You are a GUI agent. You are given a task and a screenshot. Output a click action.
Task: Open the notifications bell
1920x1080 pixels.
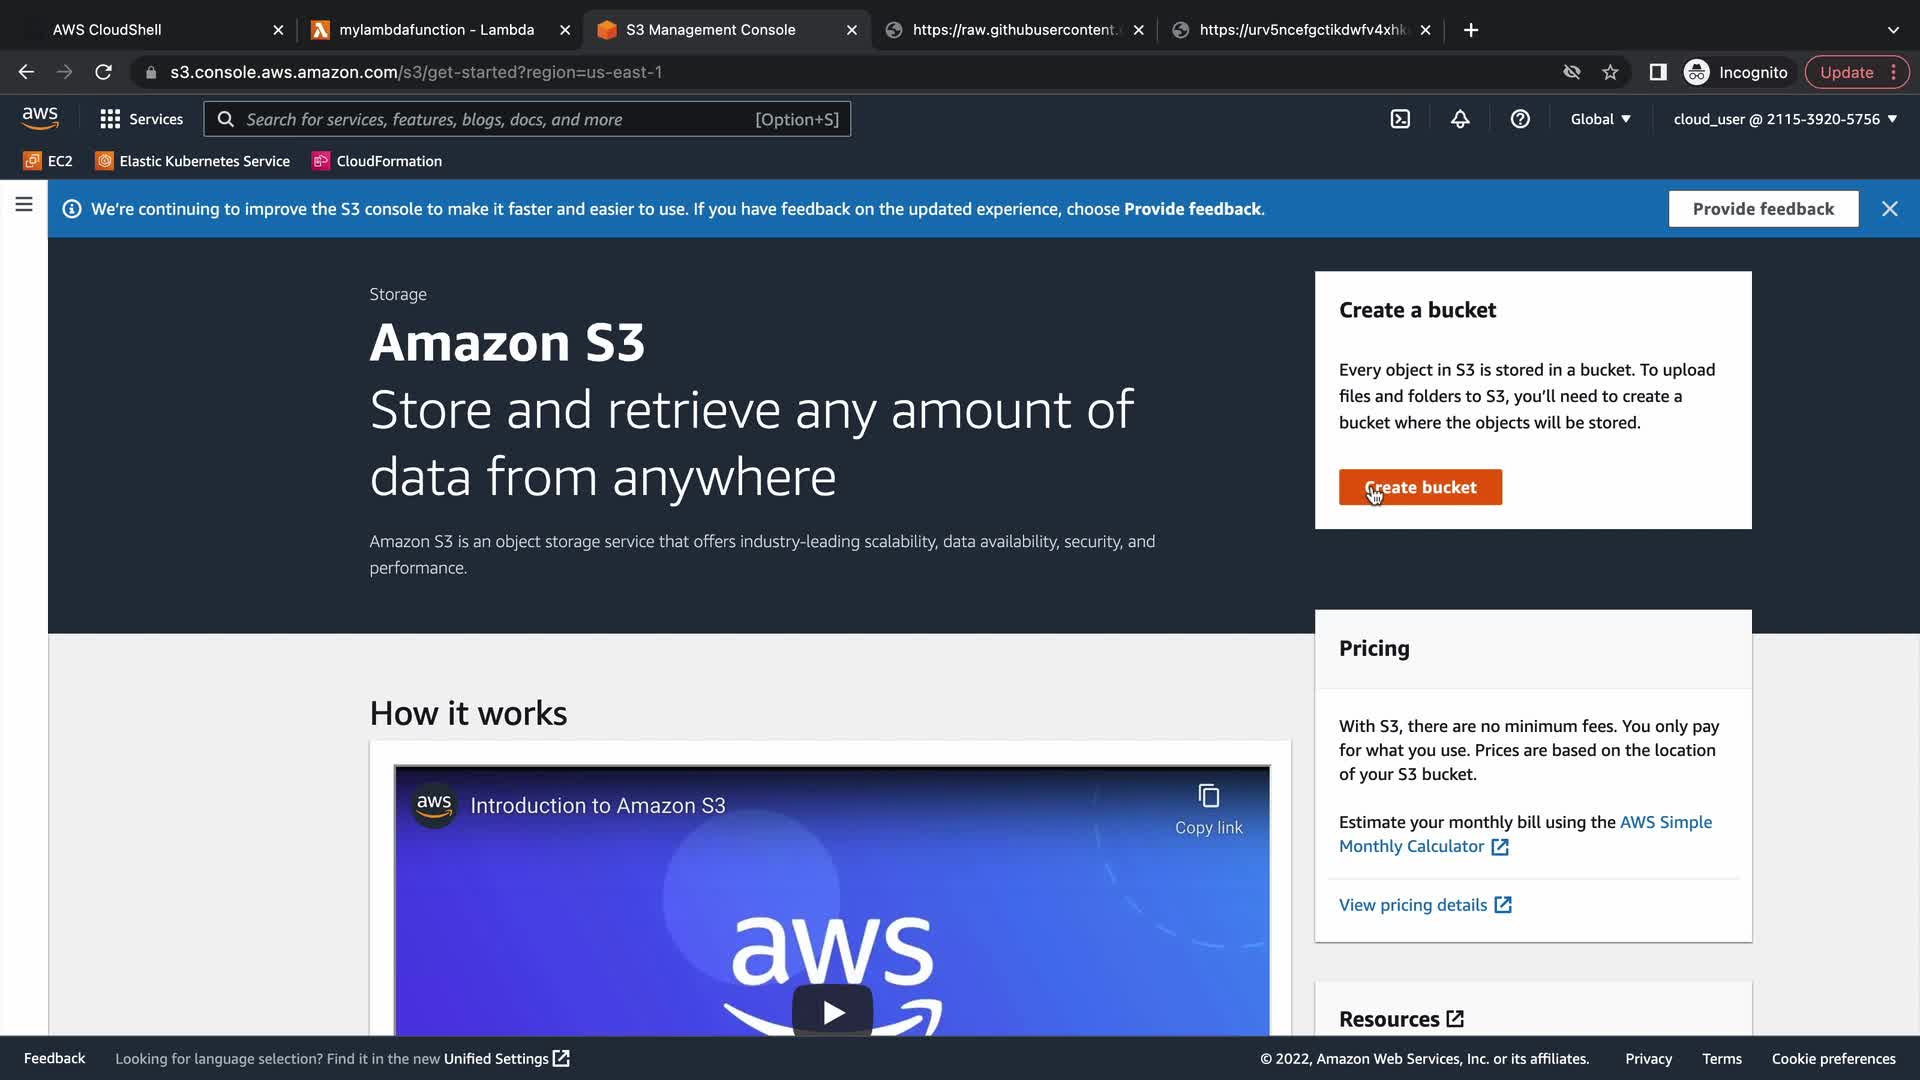tap(1460, 119)
